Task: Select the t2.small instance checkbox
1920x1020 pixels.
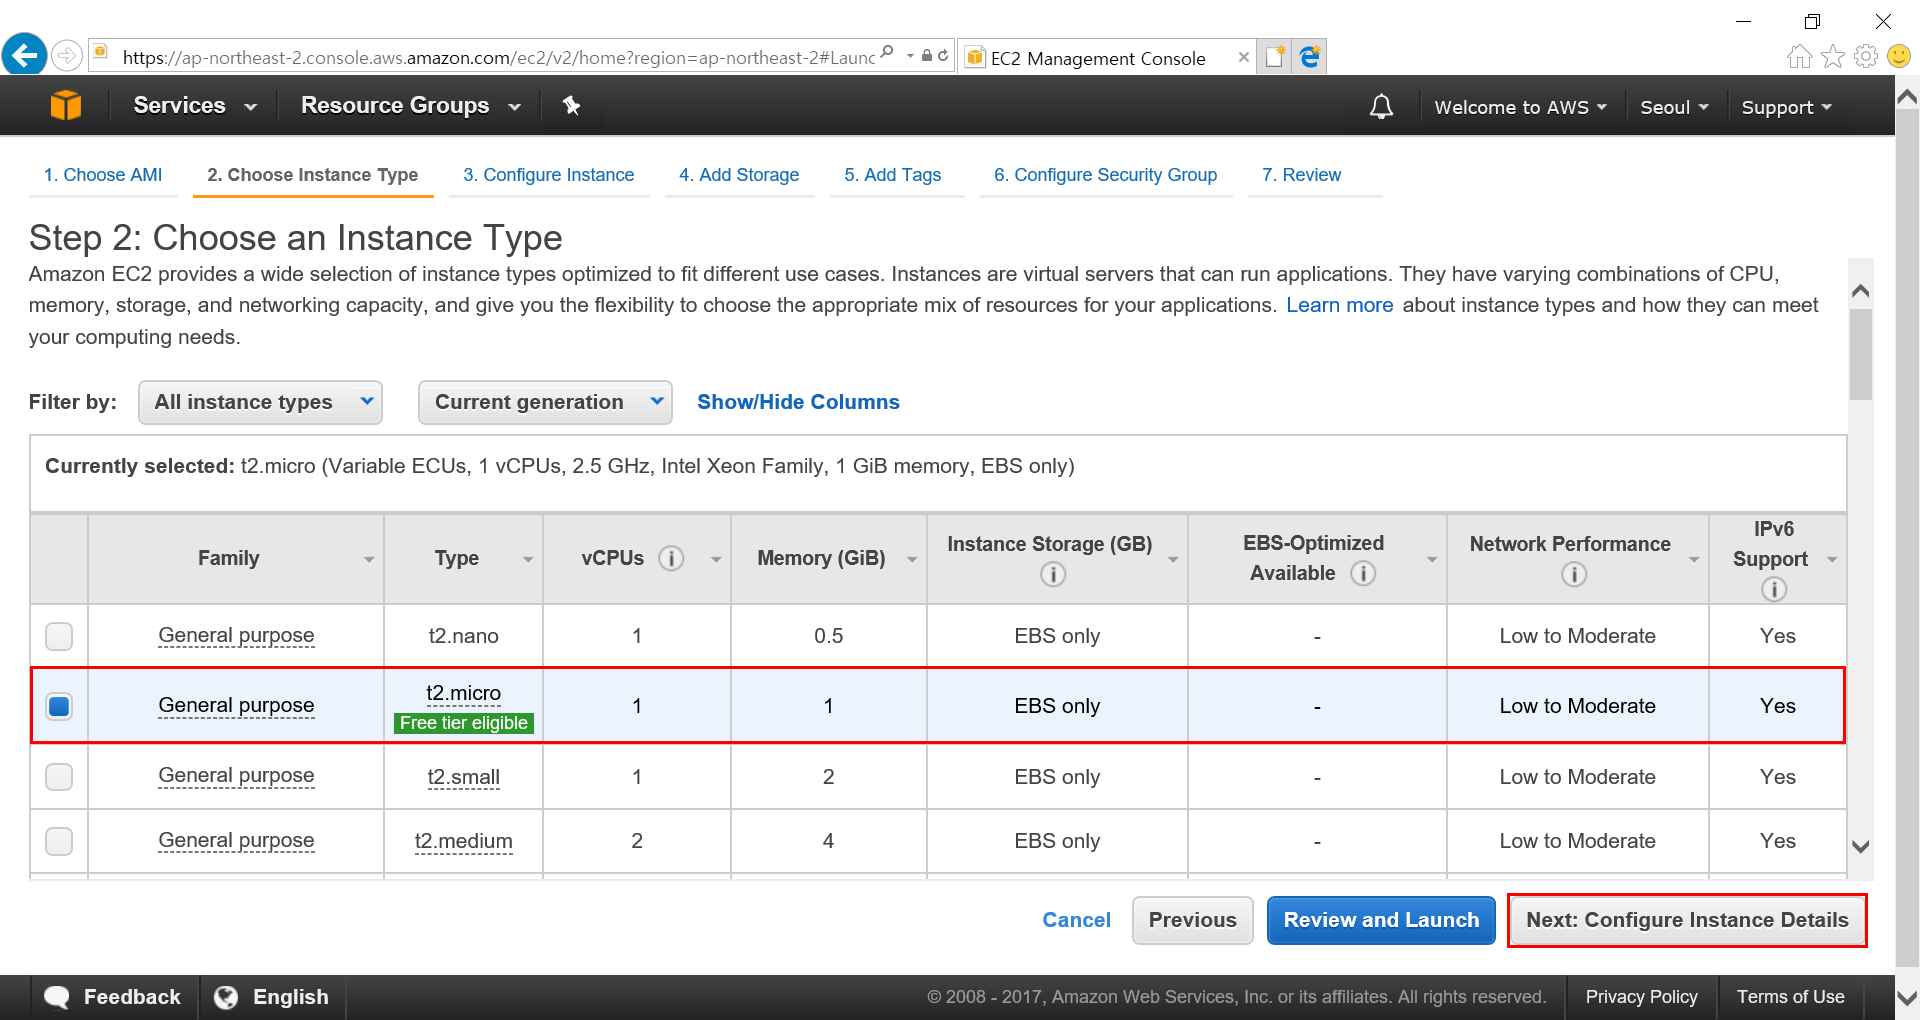Action: click(59, 777)
